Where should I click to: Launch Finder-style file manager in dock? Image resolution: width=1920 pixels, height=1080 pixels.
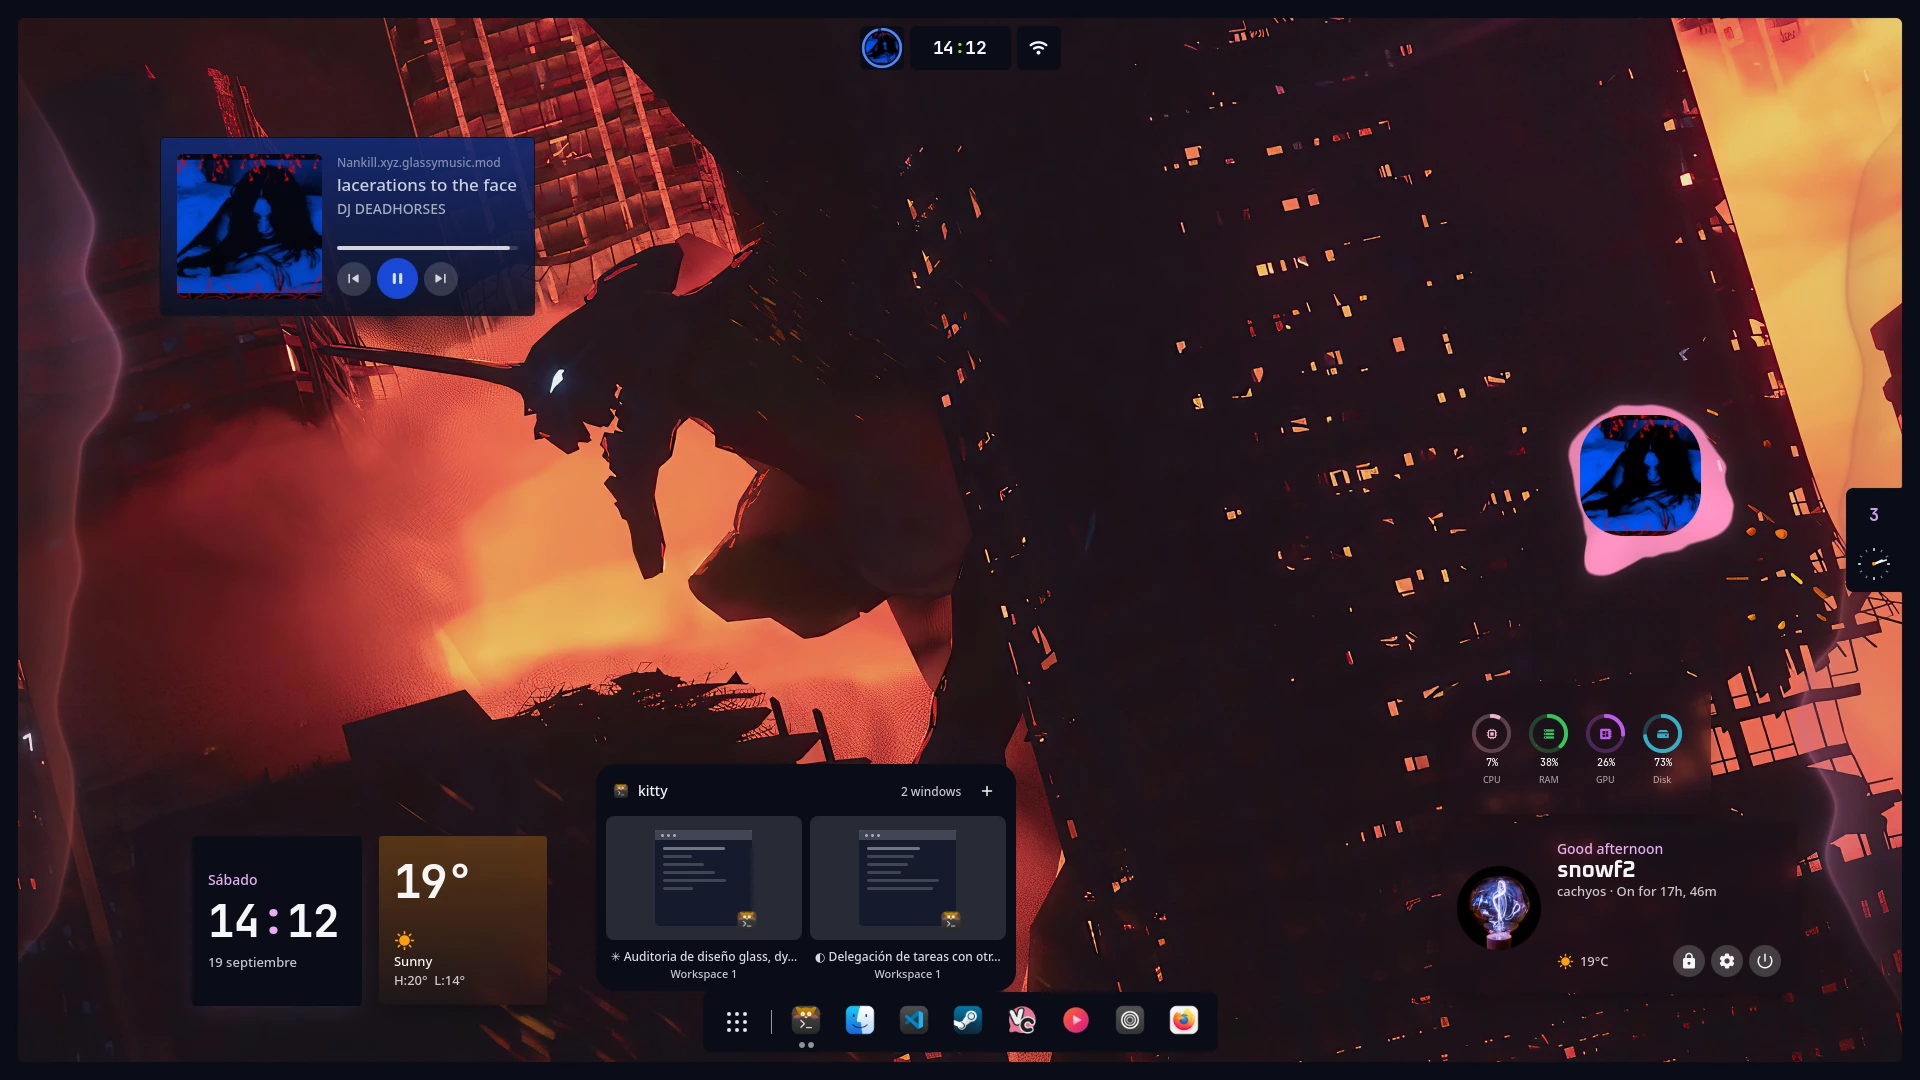[x=860, y=1020]
